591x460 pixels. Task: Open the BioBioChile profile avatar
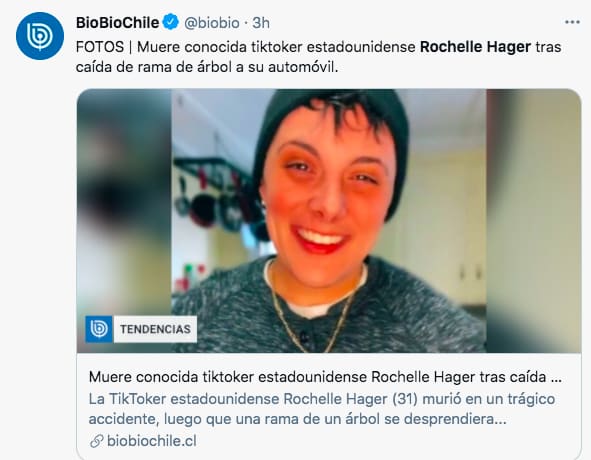coord(40,36)
